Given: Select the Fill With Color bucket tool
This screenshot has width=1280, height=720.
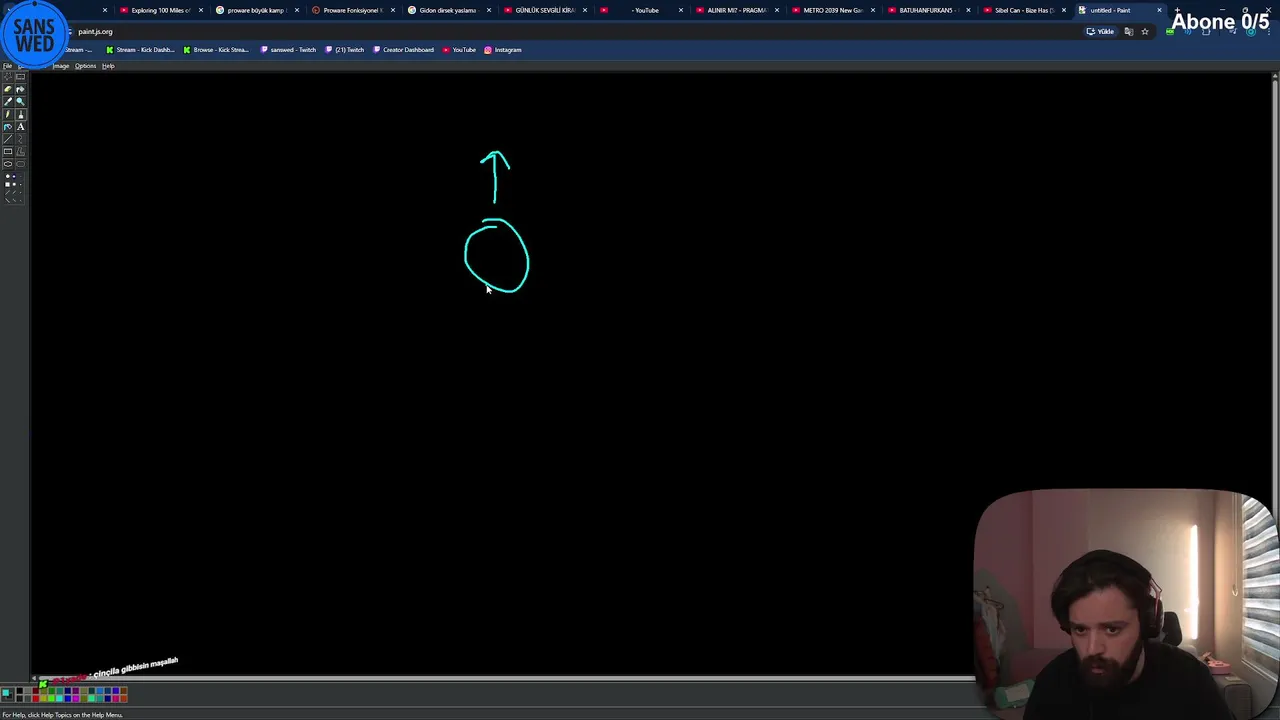Looking at the screenshot, I should click(20, 89).
